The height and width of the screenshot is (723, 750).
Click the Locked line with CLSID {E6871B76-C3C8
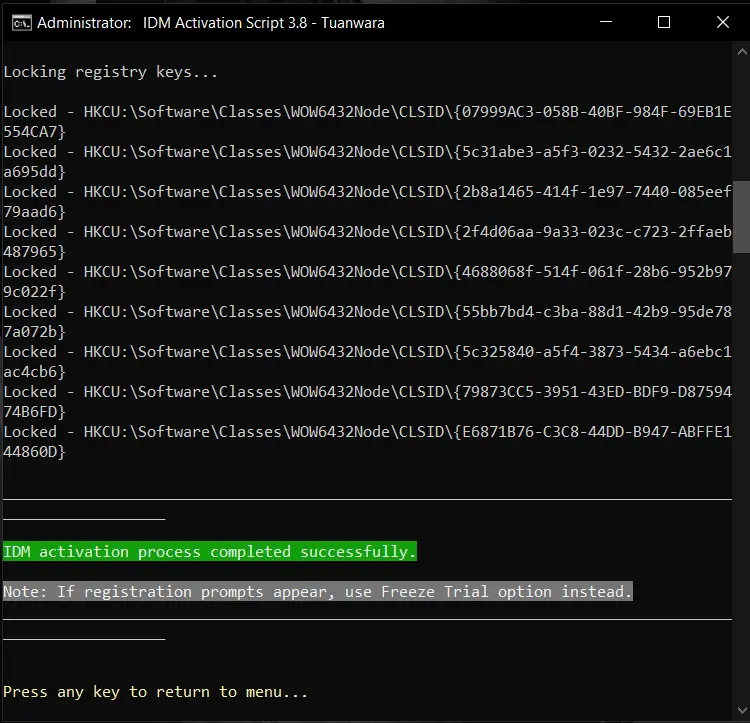(x=367, y=432)
